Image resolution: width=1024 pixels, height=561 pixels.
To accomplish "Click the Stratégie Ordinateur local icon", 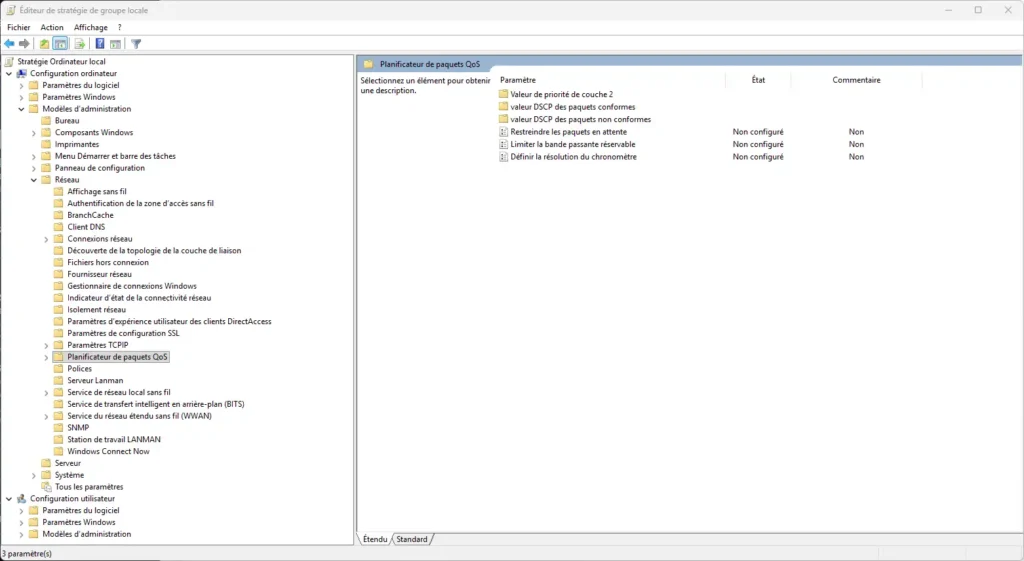I will point(9,61).
